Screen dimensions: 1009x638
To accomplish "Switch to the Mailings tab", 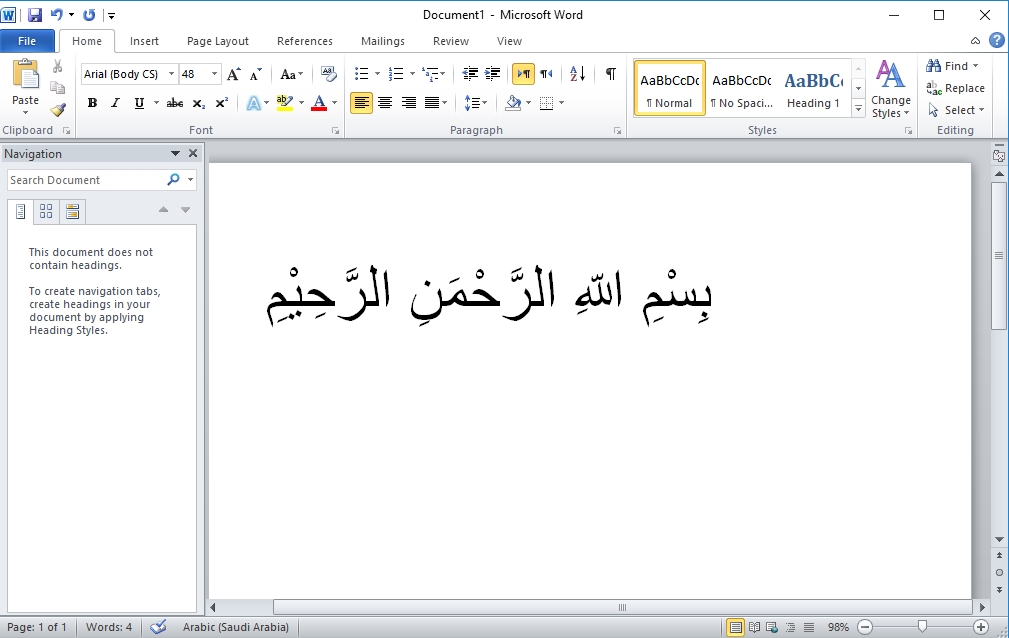I will 382,41.
